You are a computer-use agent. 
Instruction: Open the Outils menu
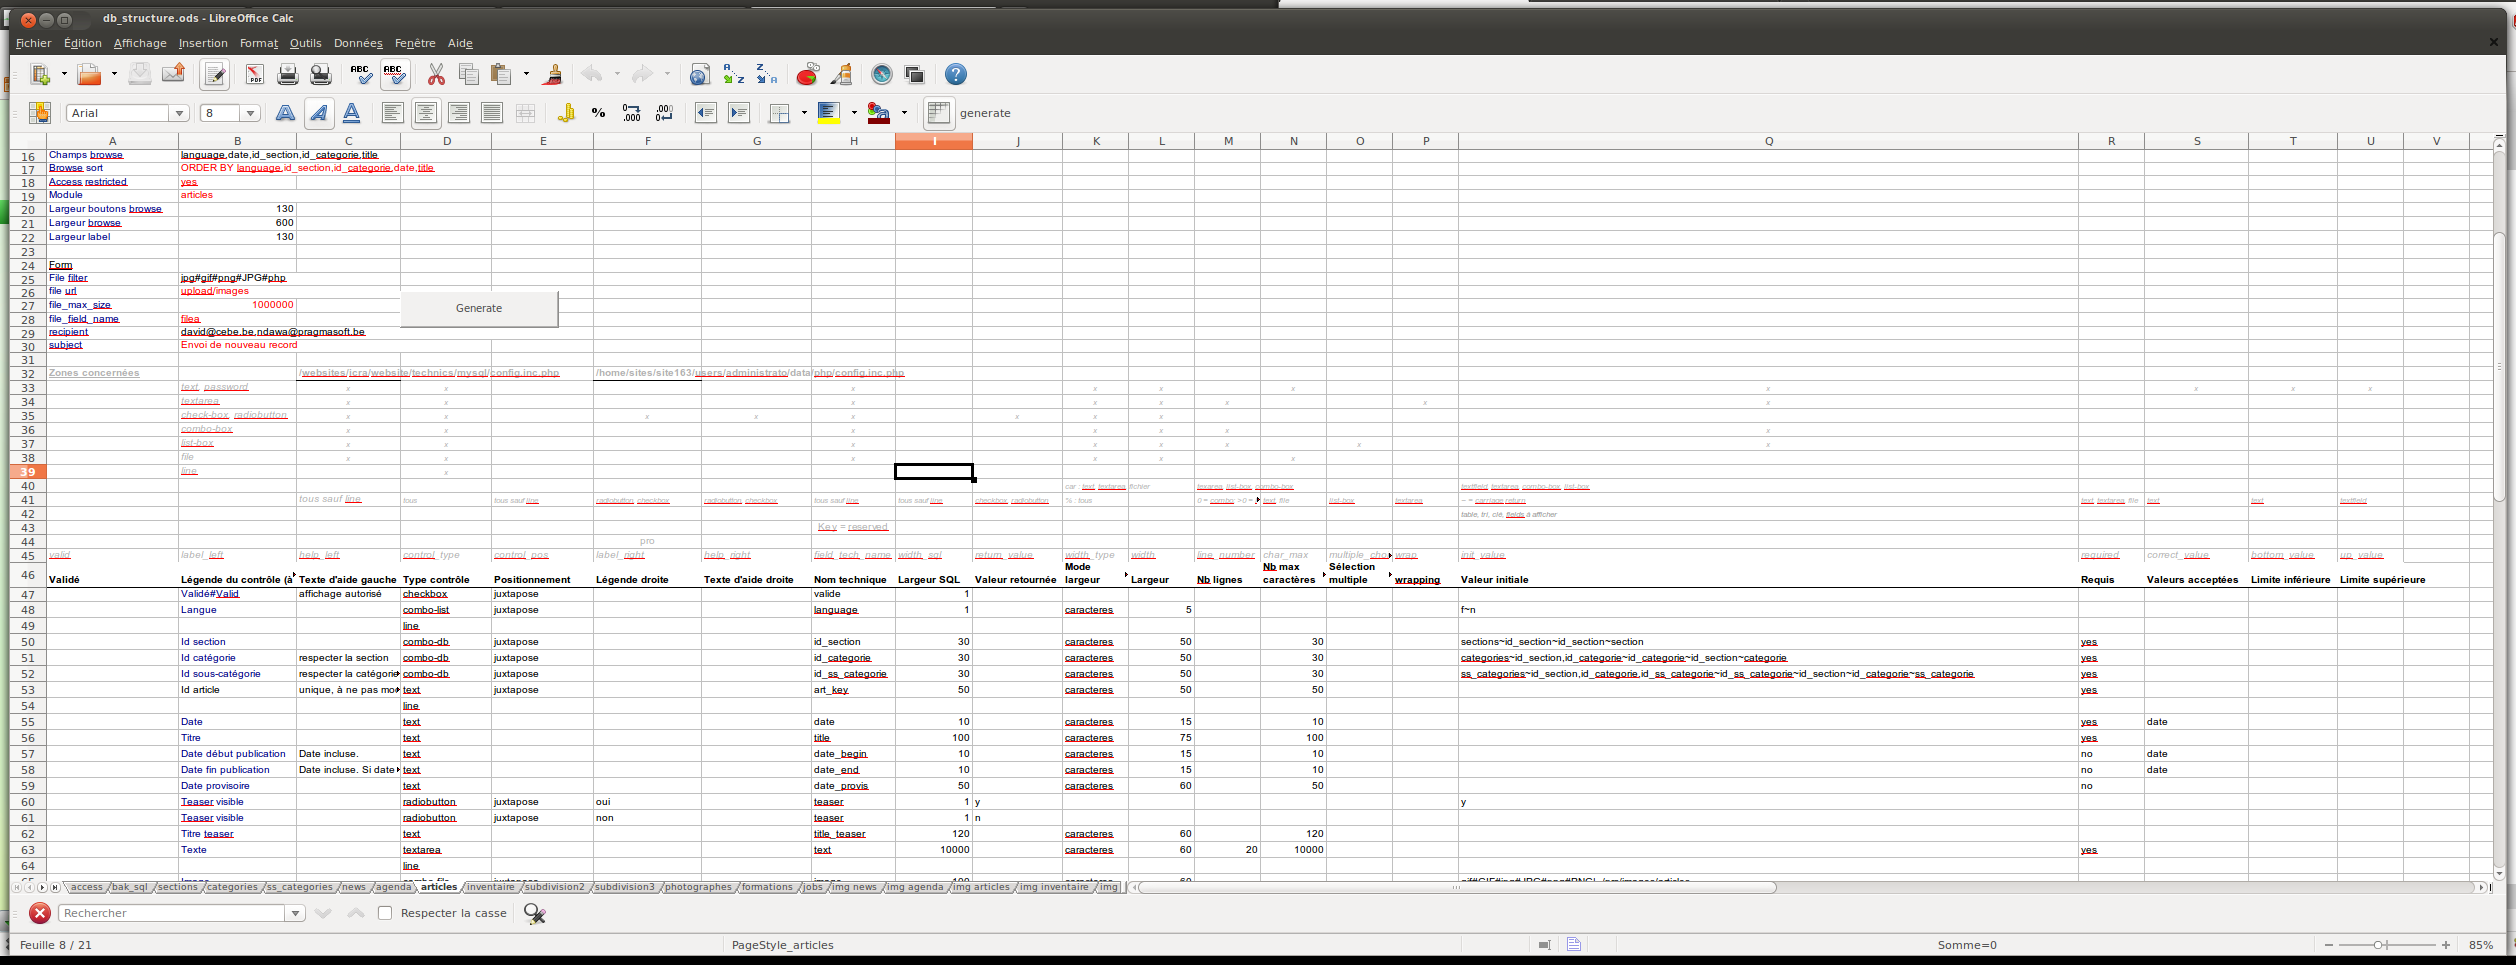tap(305, 43)
